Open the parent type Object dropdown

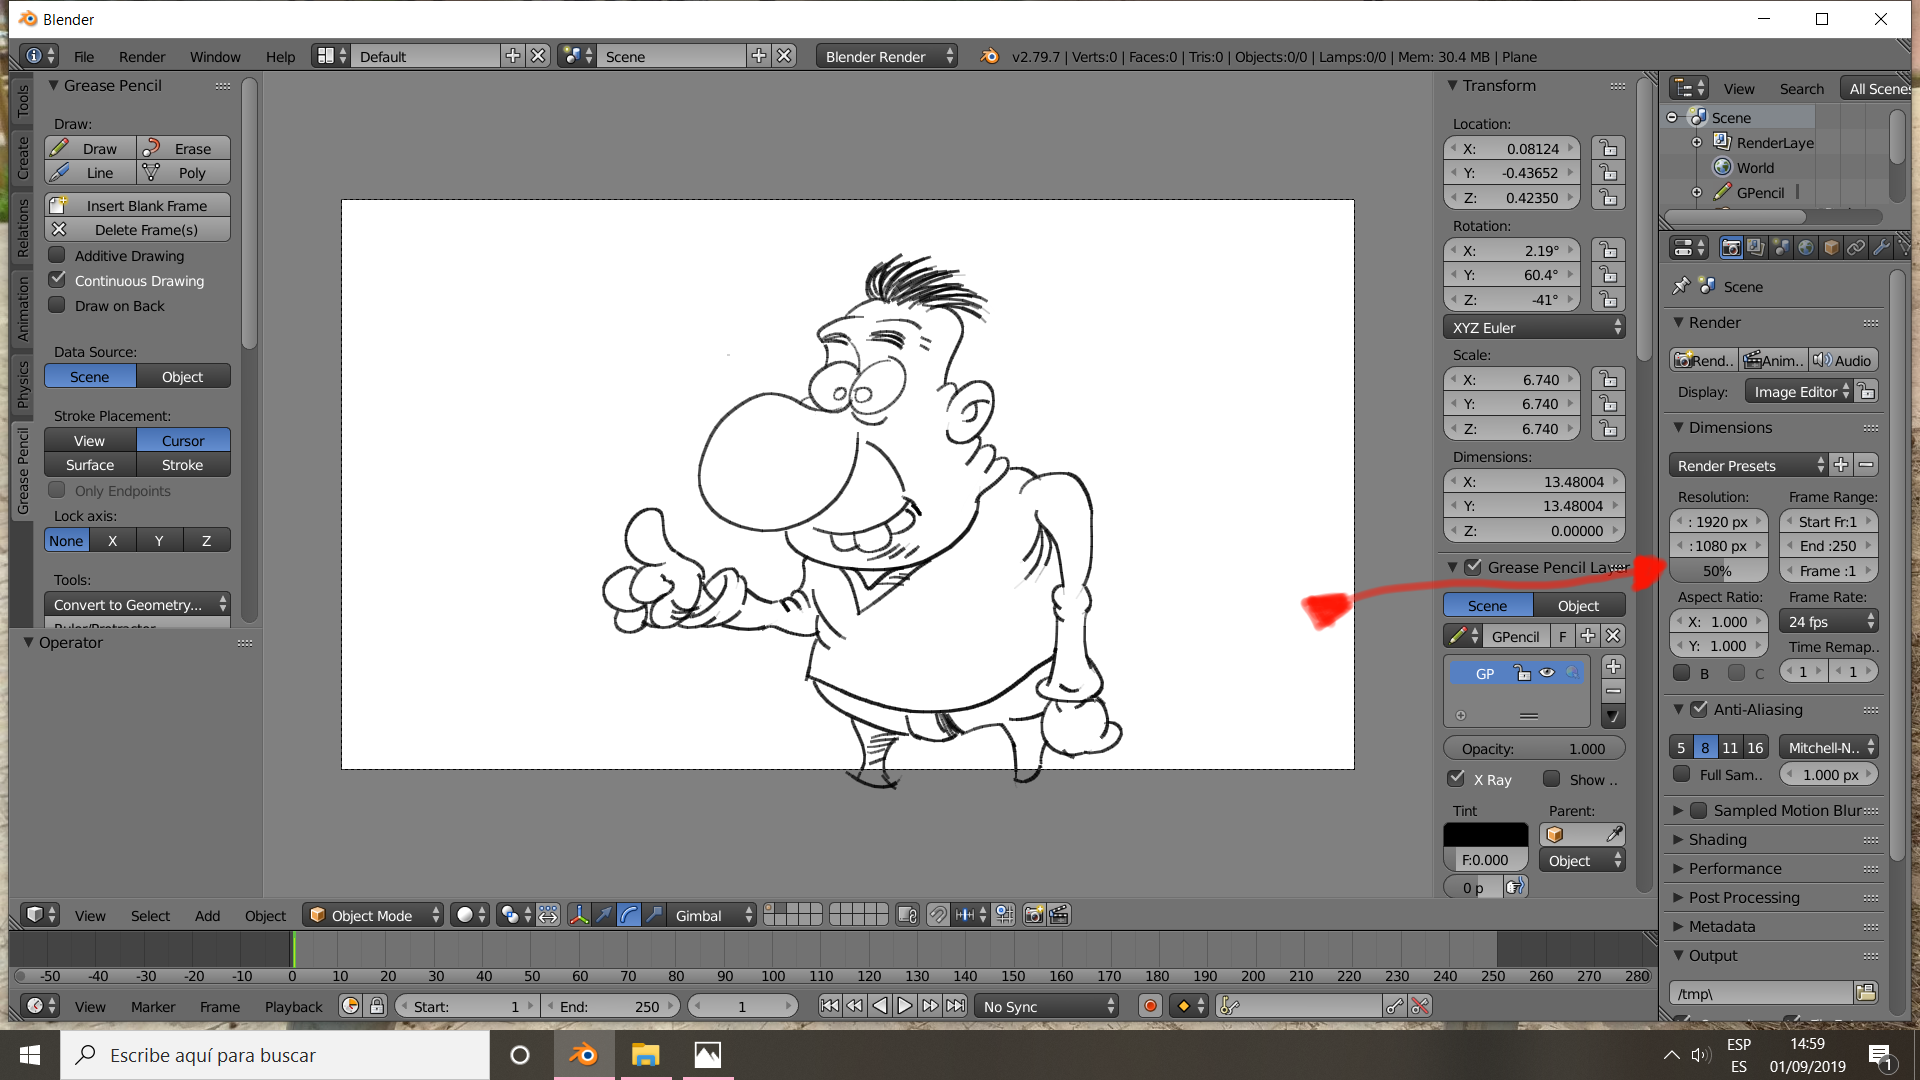tap(1582, 860)
